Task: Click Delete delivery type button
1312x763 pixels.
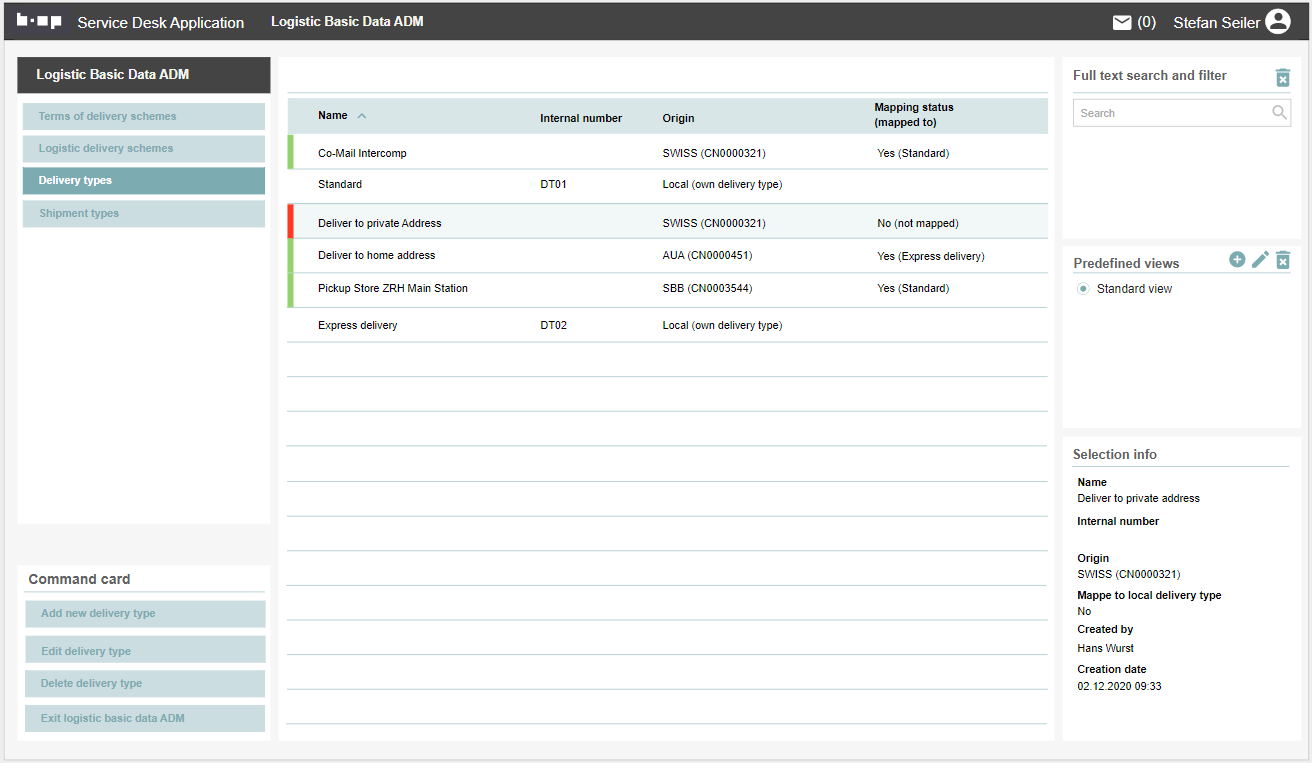Action: [x=145, y=684]
